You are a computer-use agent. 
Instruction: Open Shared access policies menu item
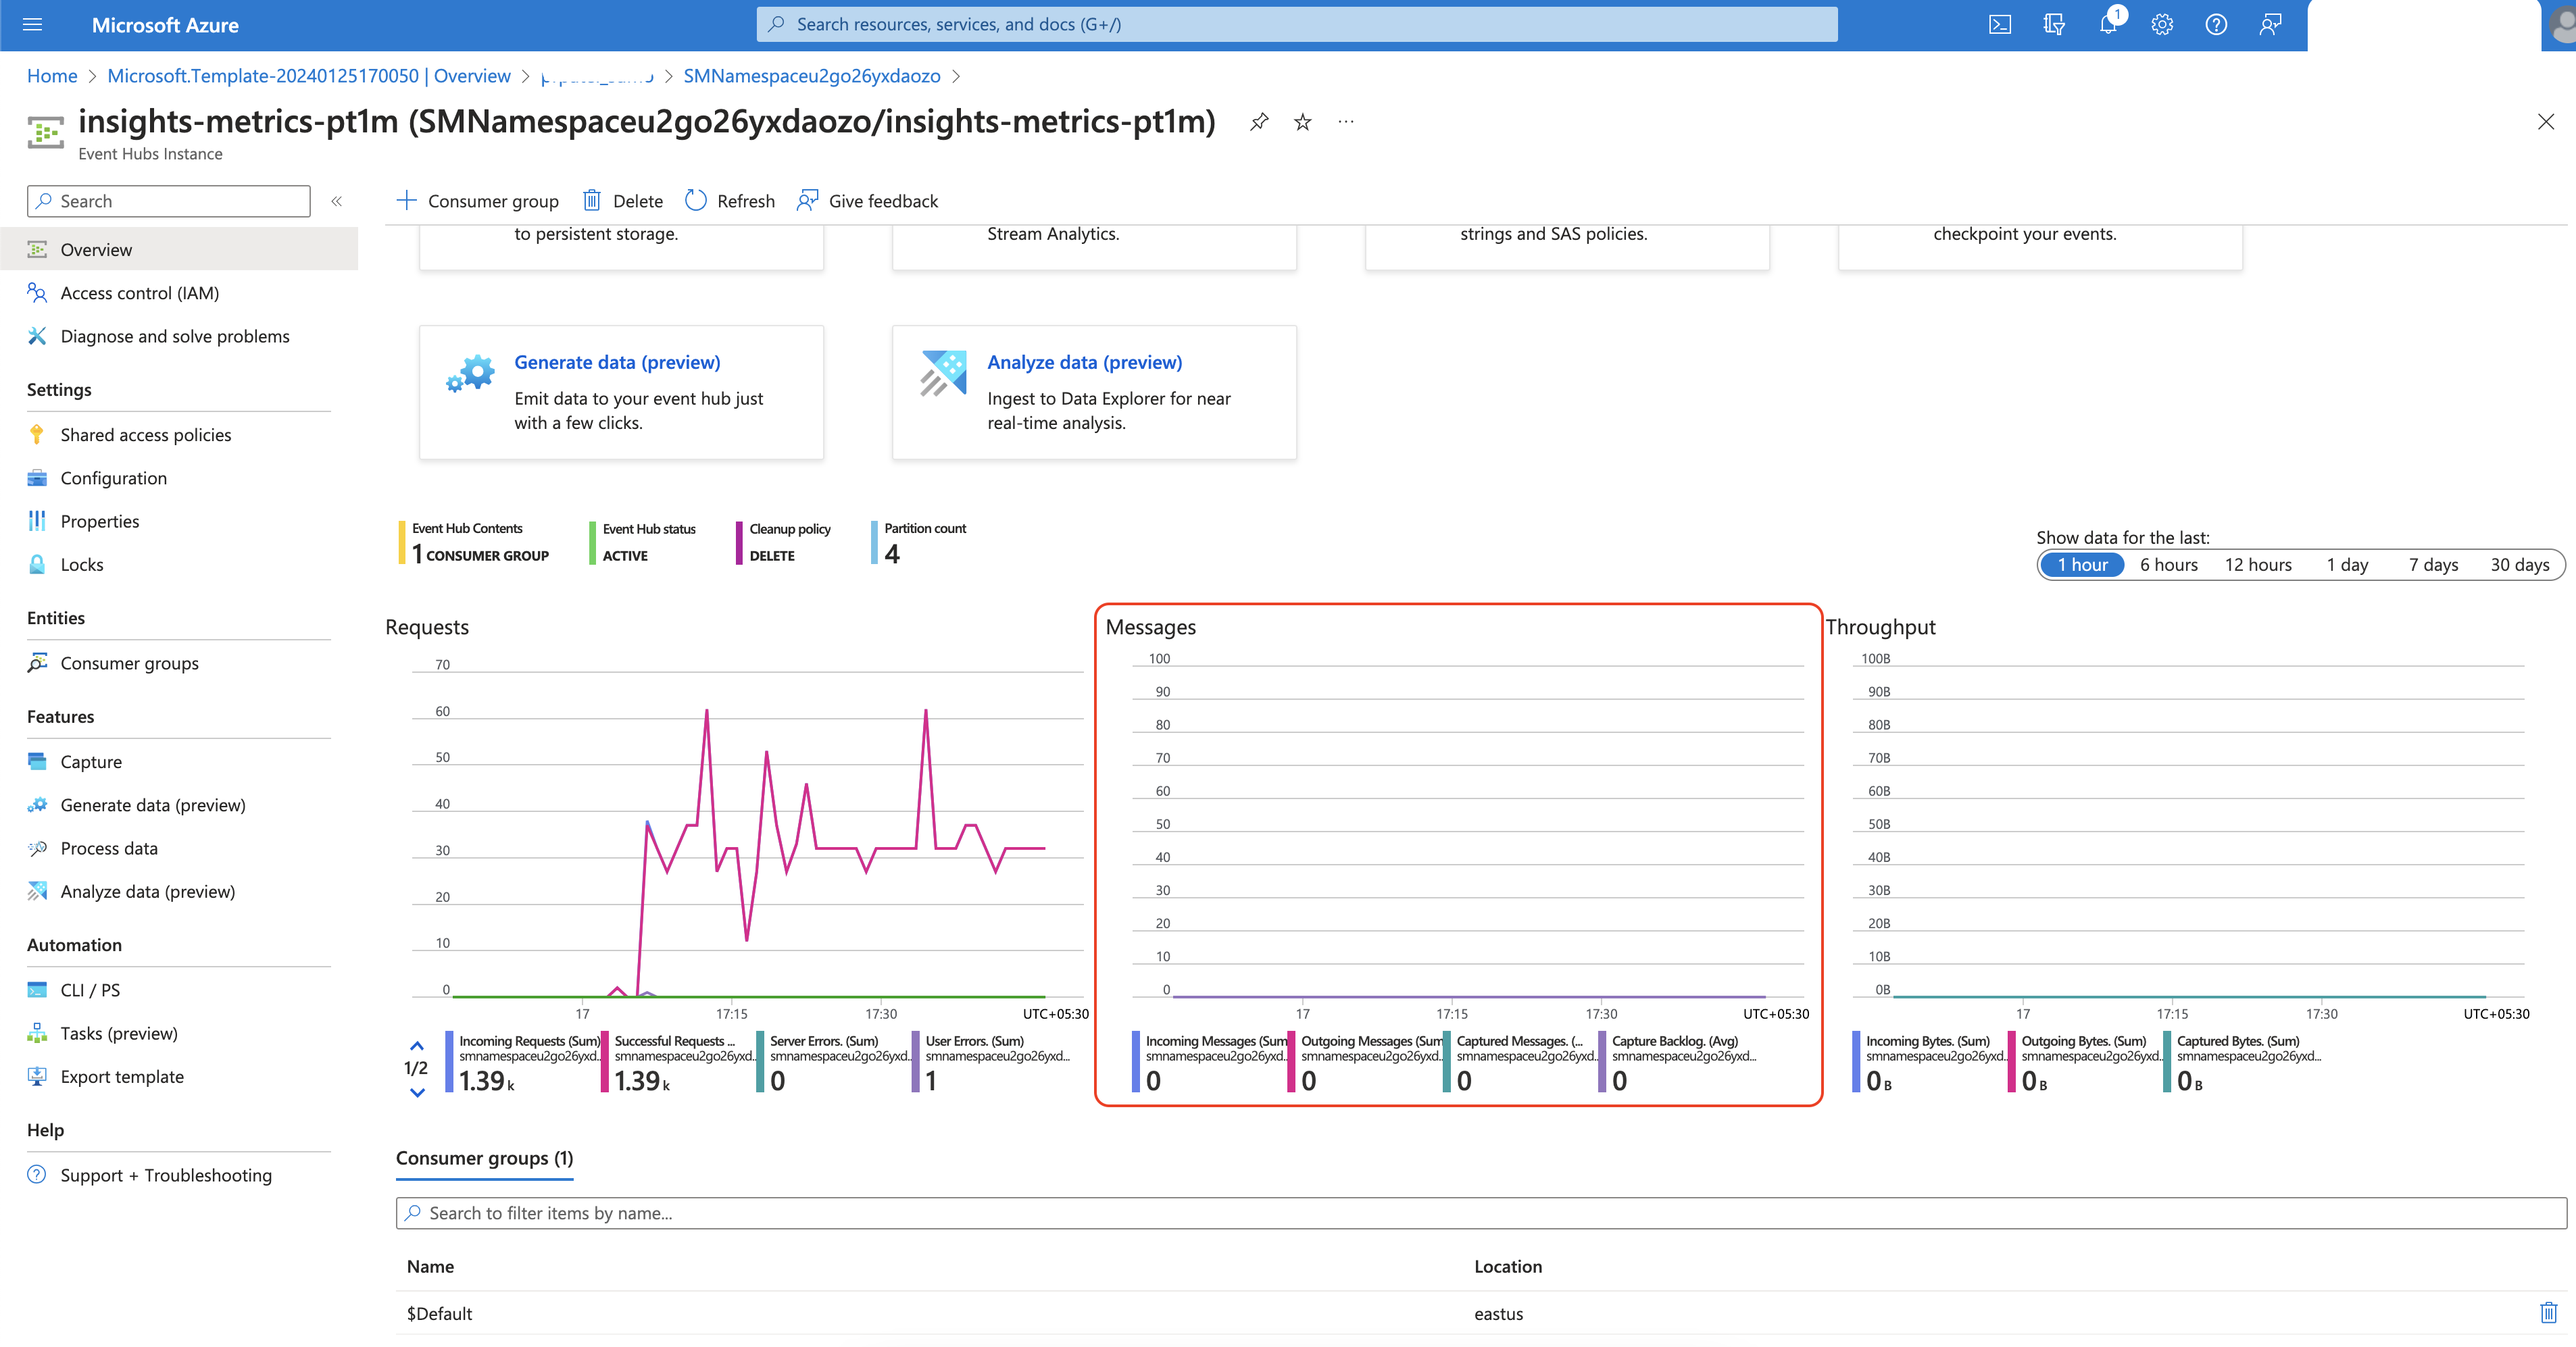click(145, 435)
